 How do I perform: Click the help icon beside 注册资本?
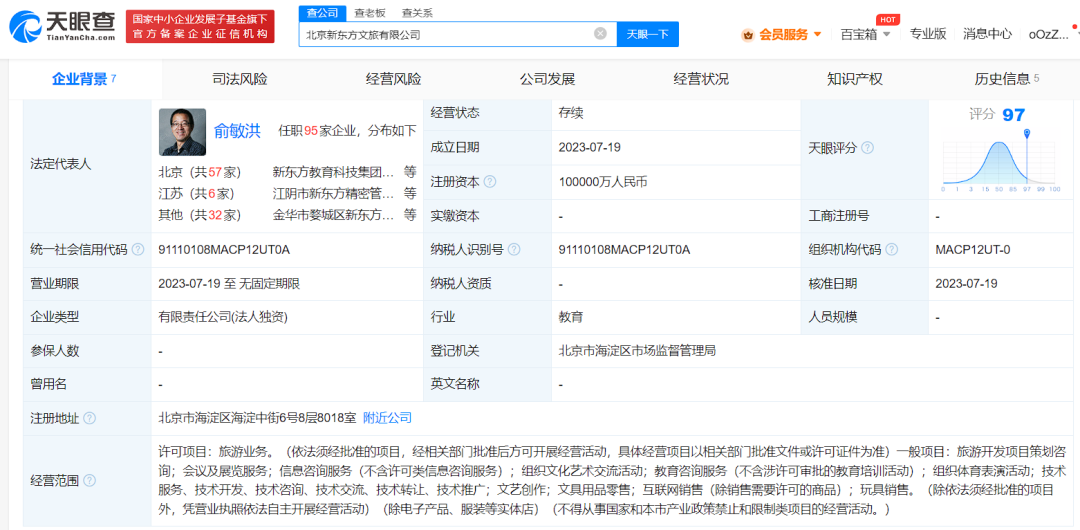[x=490, y=182]
